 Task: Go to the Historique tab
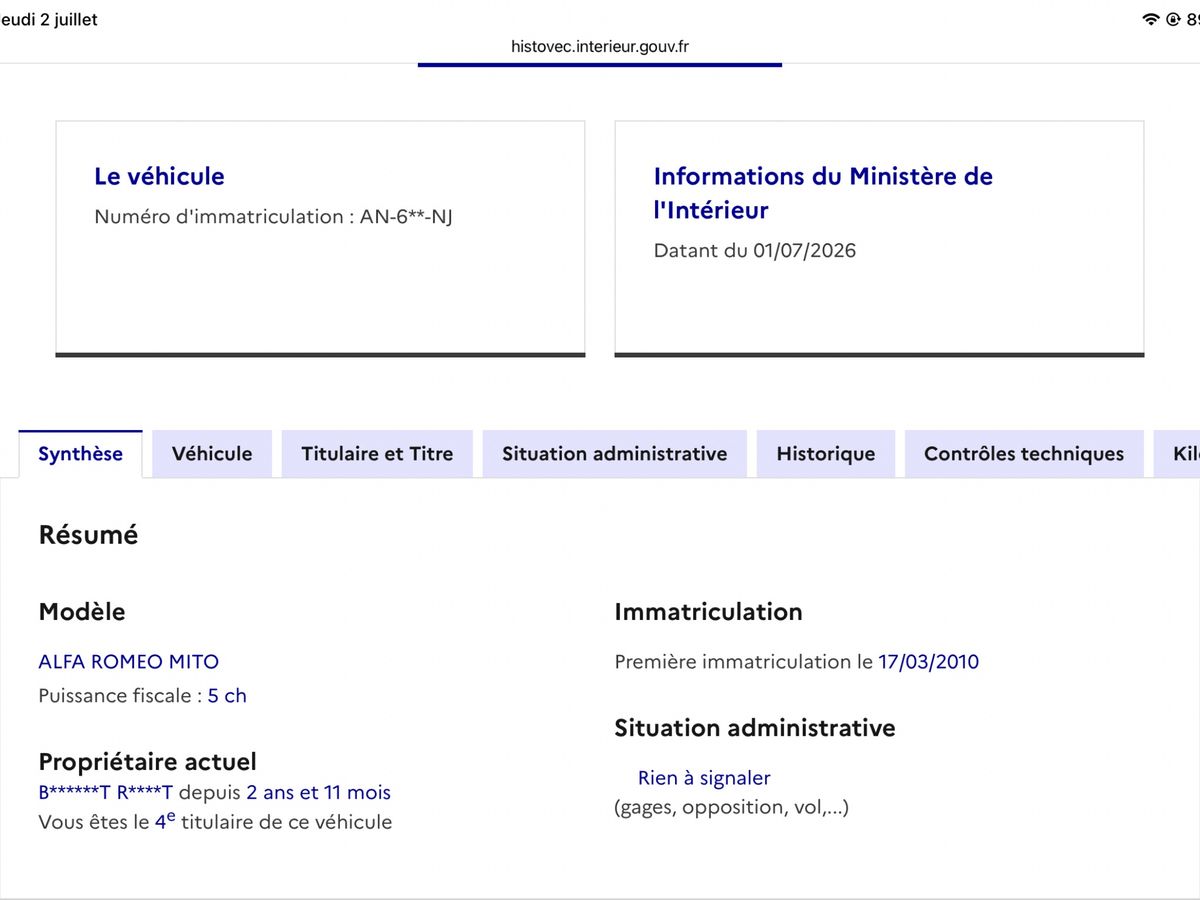point(825,454)
